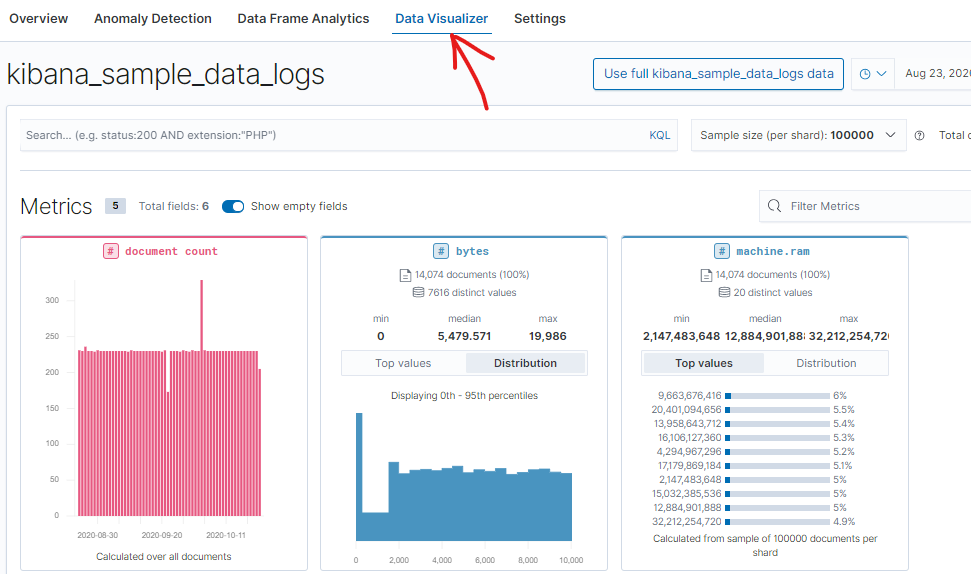
Task: Click the document count number icon
Action: (x=111, y=251)
